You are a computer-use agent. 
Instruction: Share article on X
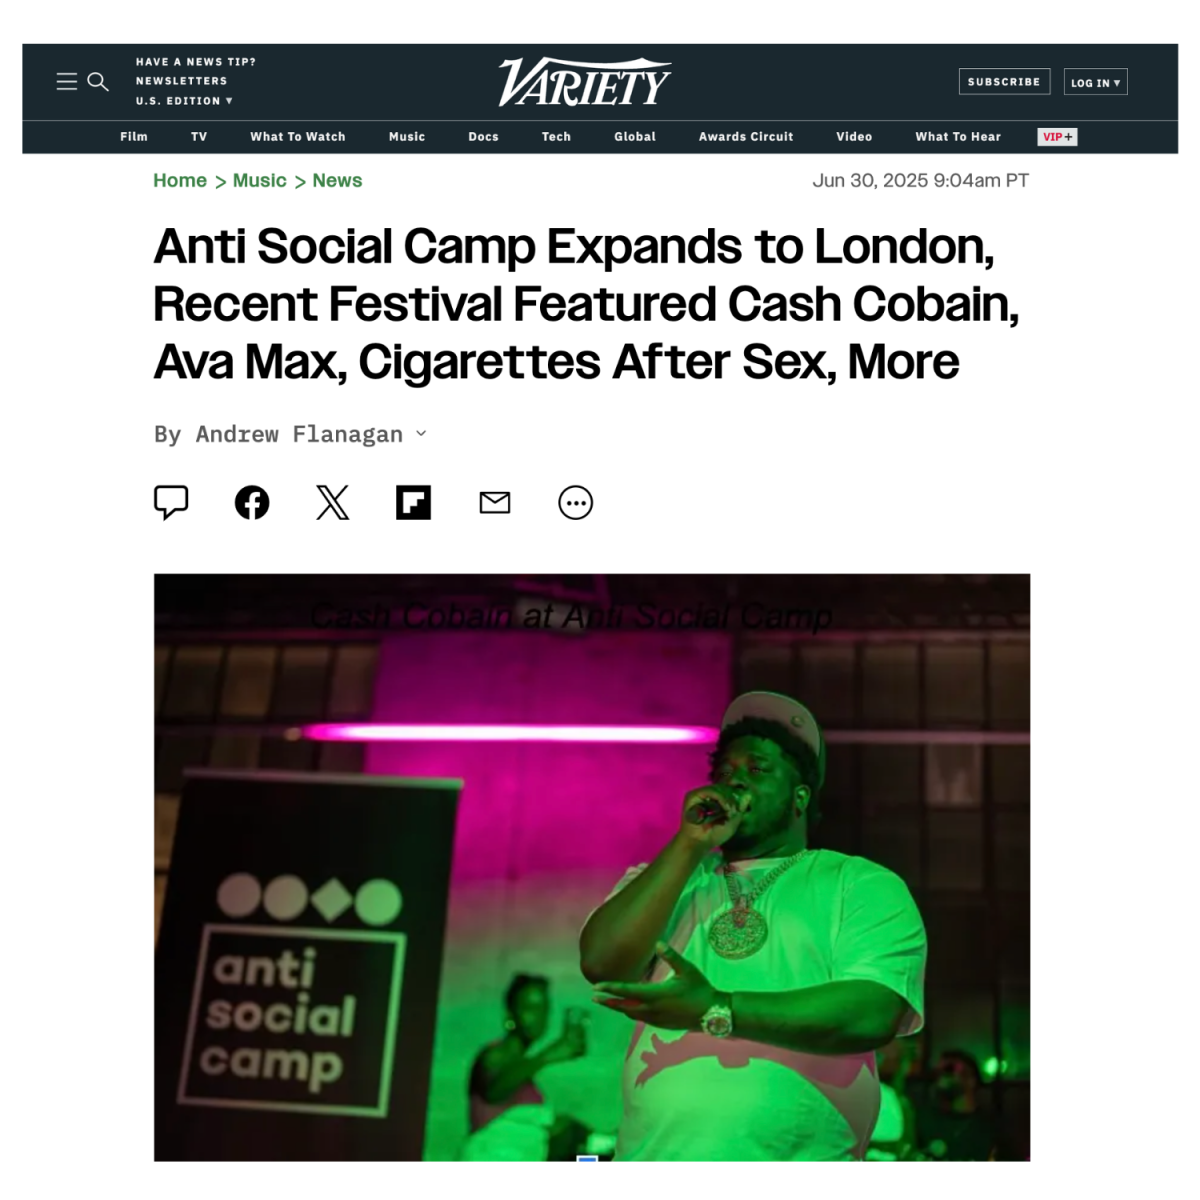click(333, 502)
